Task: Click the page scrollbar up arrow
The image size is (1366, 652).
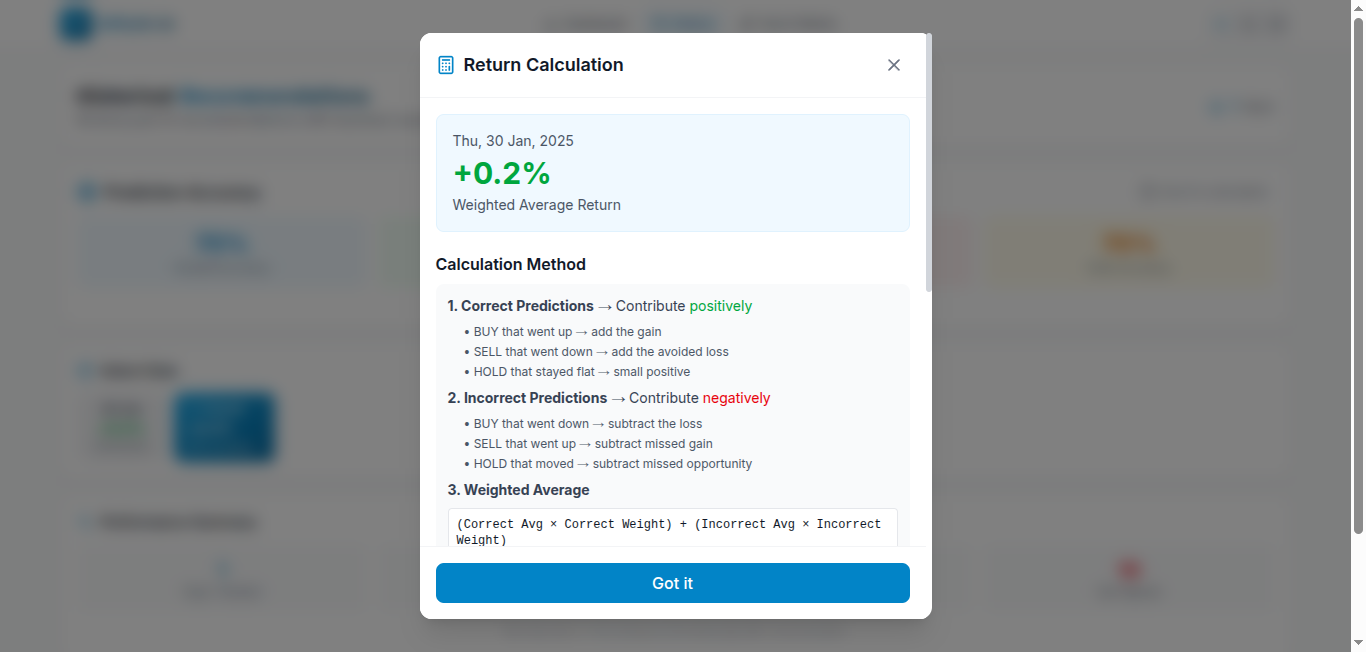Action: [1358, 9]
